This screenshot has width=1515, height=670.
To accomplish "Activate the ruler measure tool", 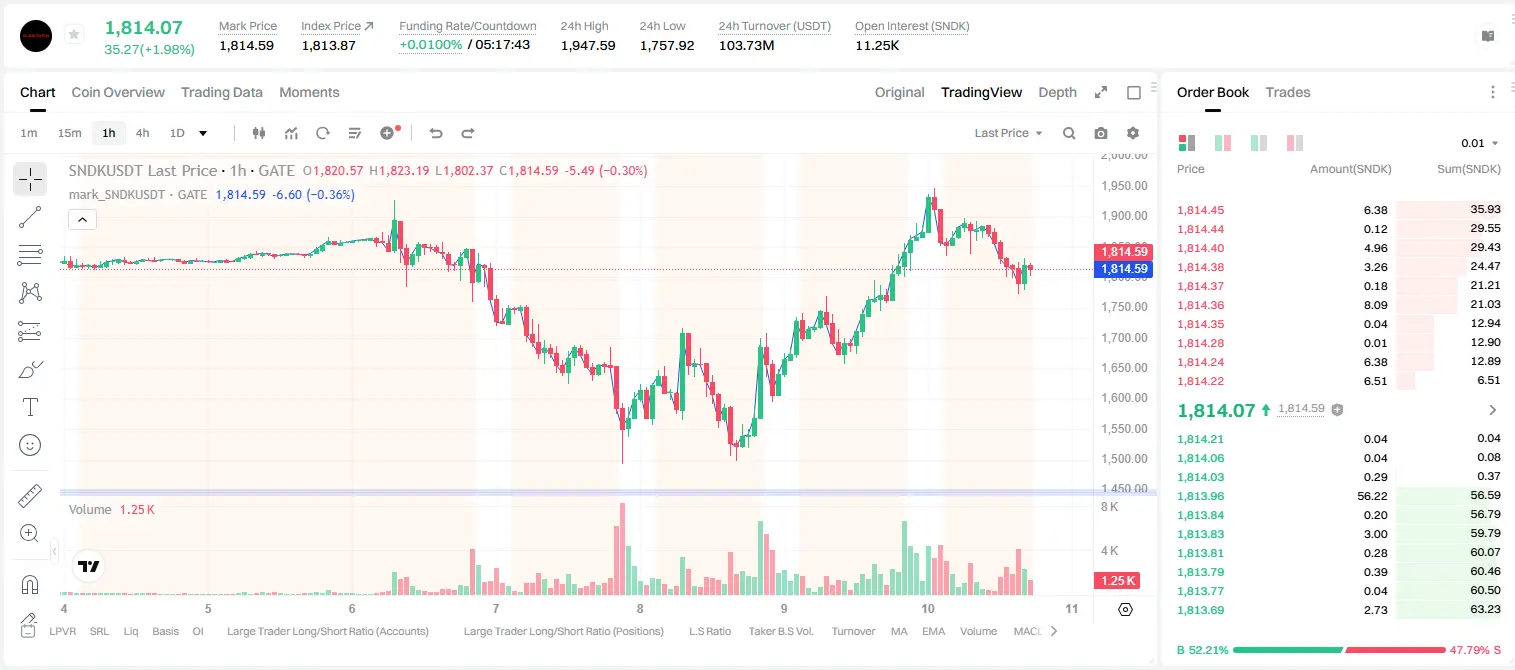I will tap(30, 496).
